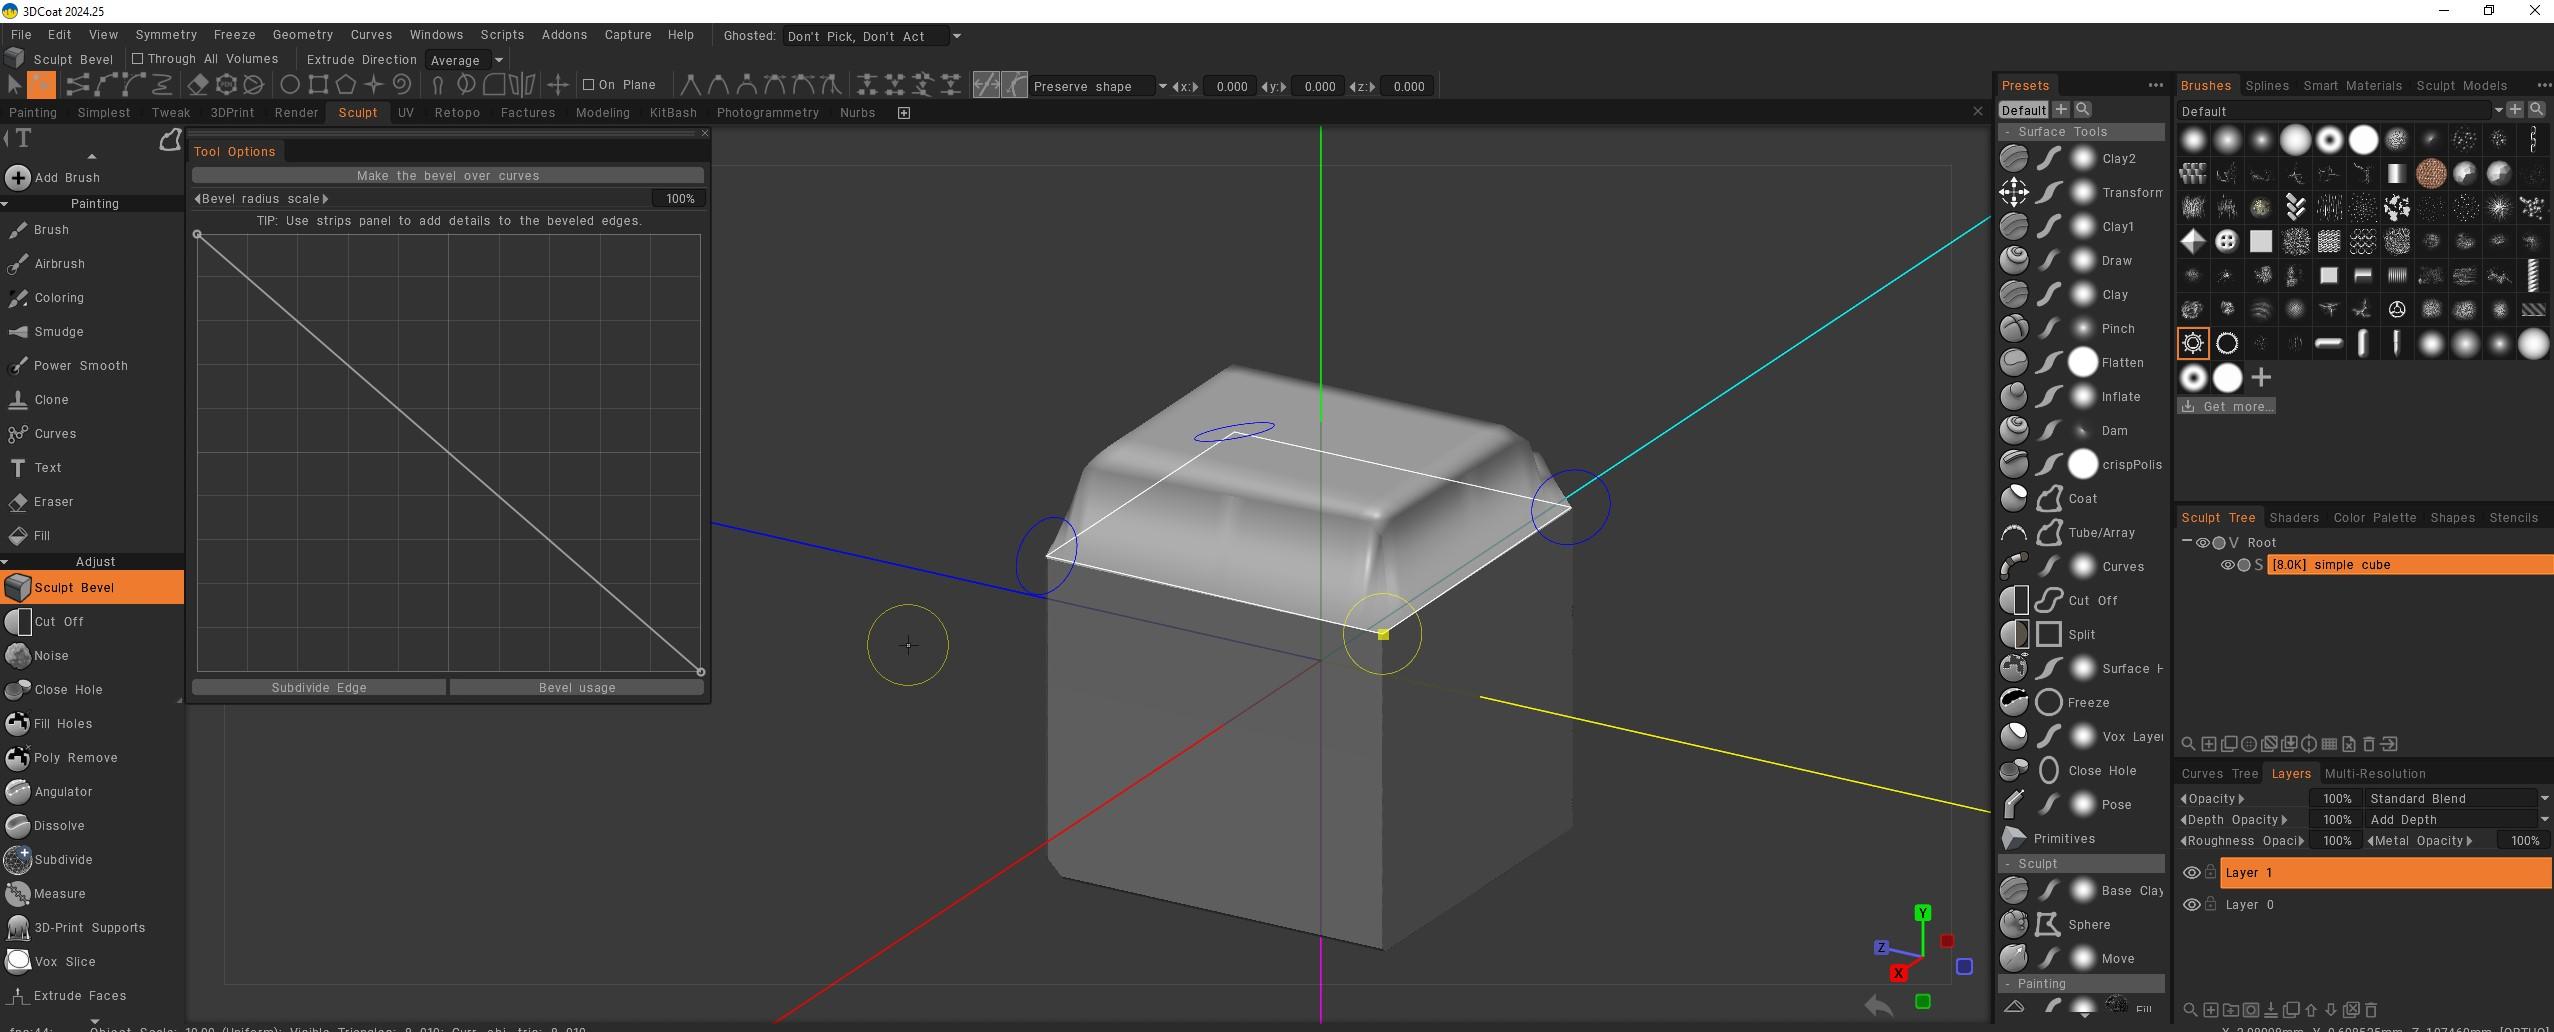
Task: Select the Pose tool in Surface Tools
Action: click(2115, 804)
